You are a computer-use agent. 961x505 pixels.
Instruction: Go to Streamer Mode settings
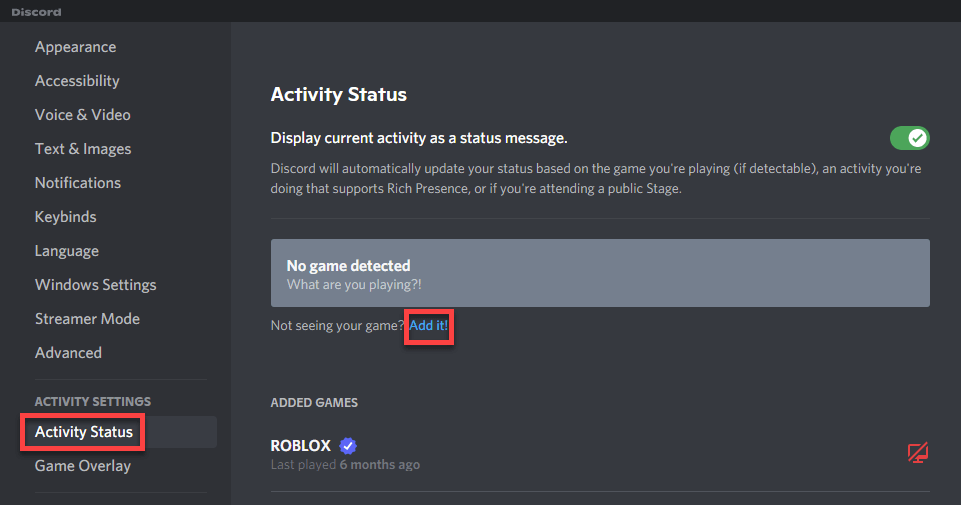pyautogui.click(x=87, y=319)
